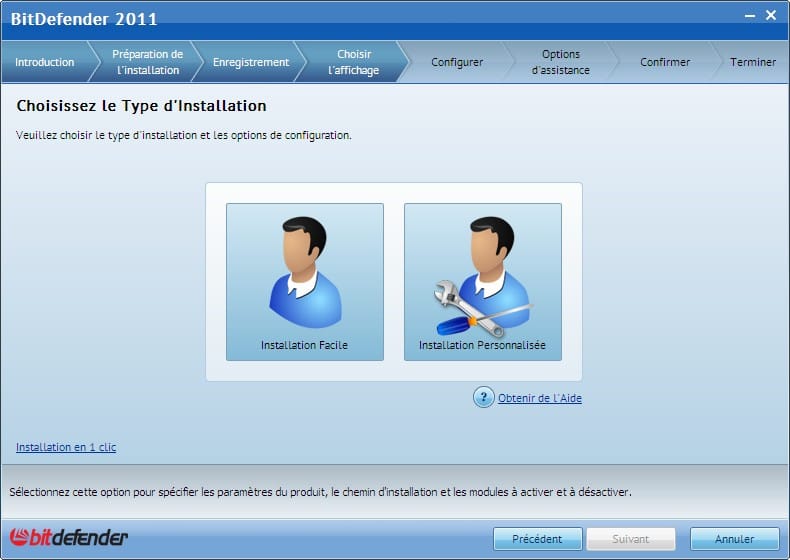Viewport: 790px width, 560px height.
Task: Select the Enregistrement step tab
Action: pyautogui.click(x=251, y=62)
